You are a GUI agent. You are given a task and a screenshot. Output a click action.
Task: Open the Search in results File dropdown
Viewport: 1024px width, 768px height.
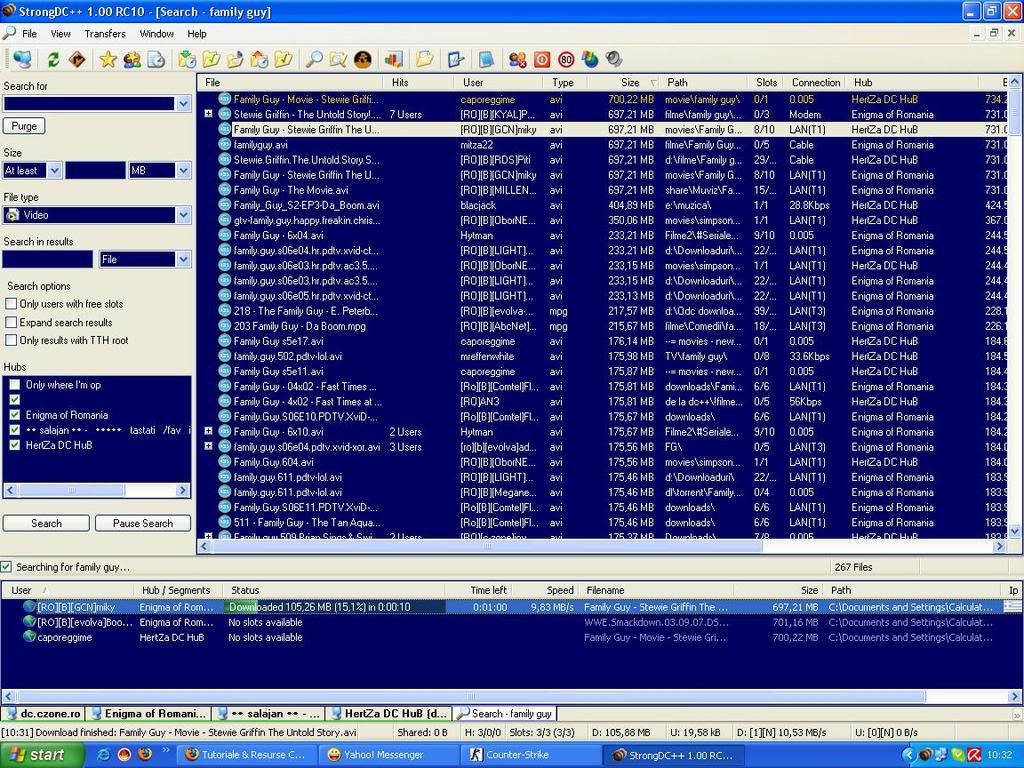click(x=184, y=259)
